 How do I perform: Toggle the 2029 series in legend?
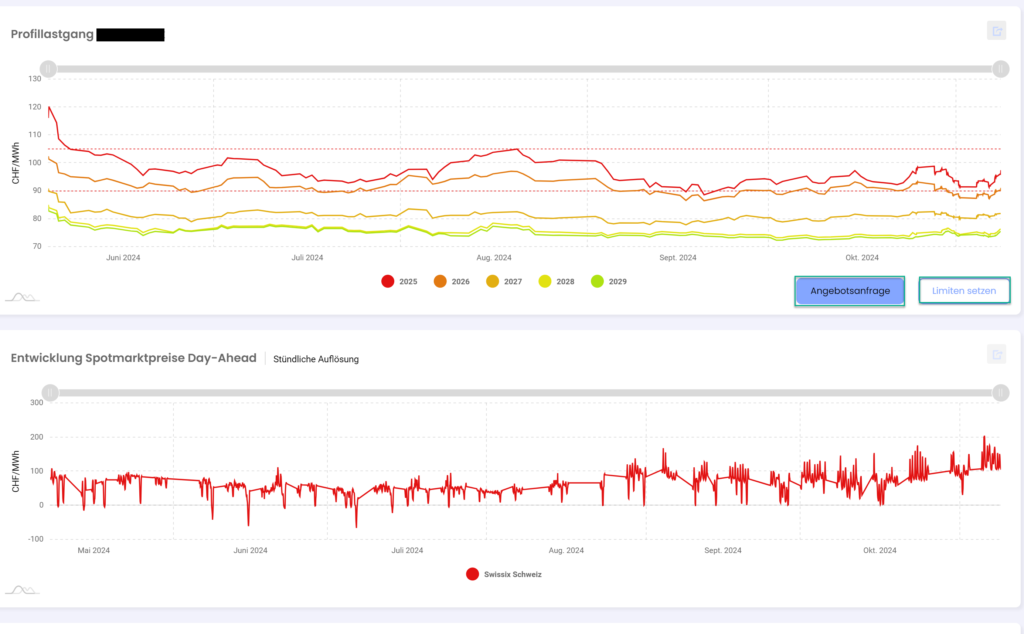[x=608, y=281]
